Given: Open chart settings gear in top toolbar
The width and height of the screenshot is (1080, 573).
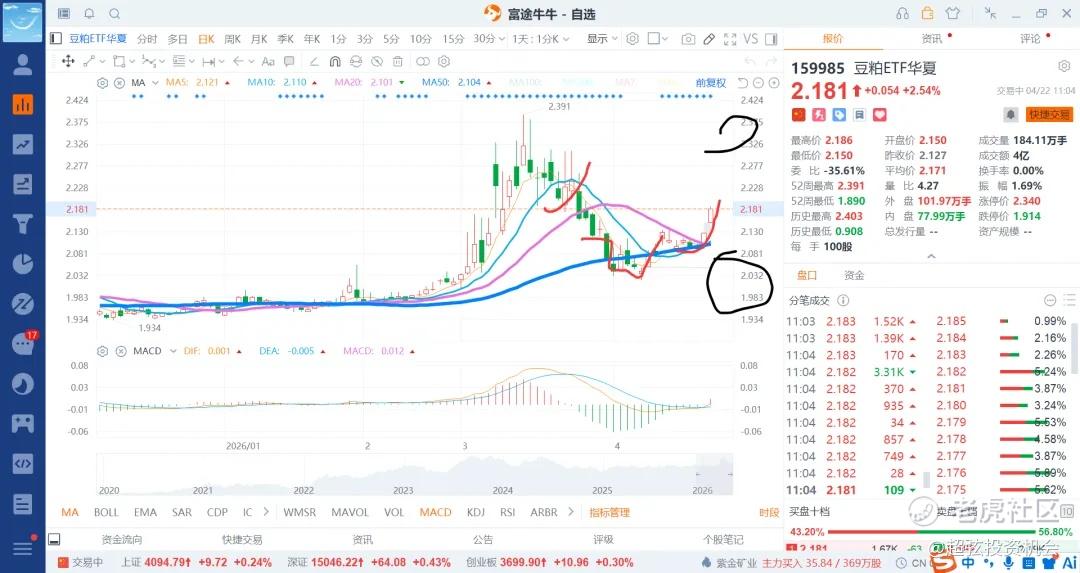Looking at the screenshot, I should (x=632, y=39).
